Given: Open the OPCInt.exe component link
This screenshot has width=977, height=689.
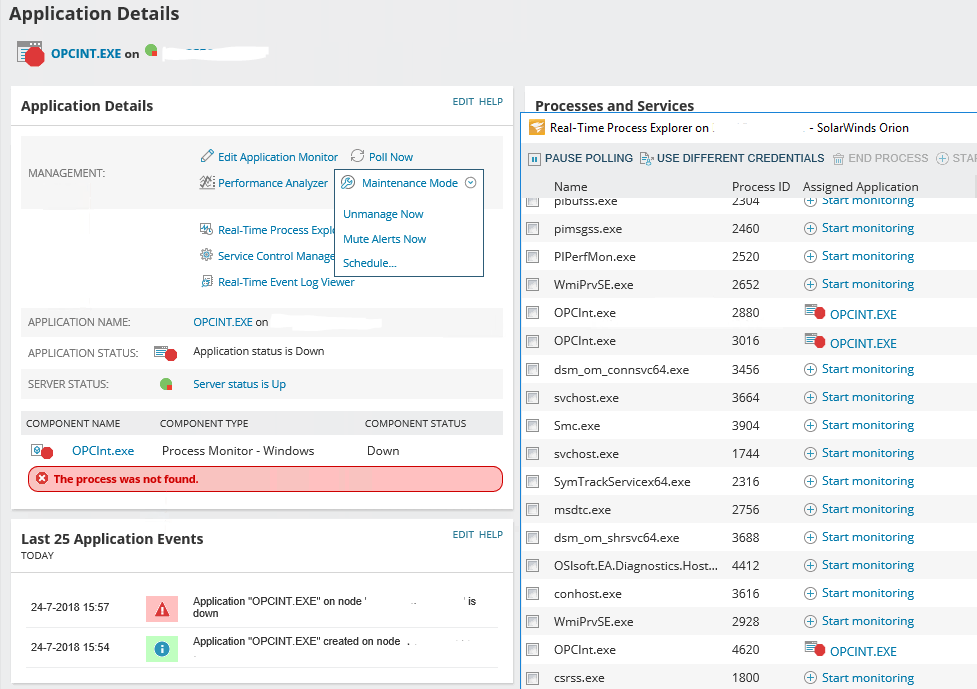Looking at the screenshot, I should [103, 451].
